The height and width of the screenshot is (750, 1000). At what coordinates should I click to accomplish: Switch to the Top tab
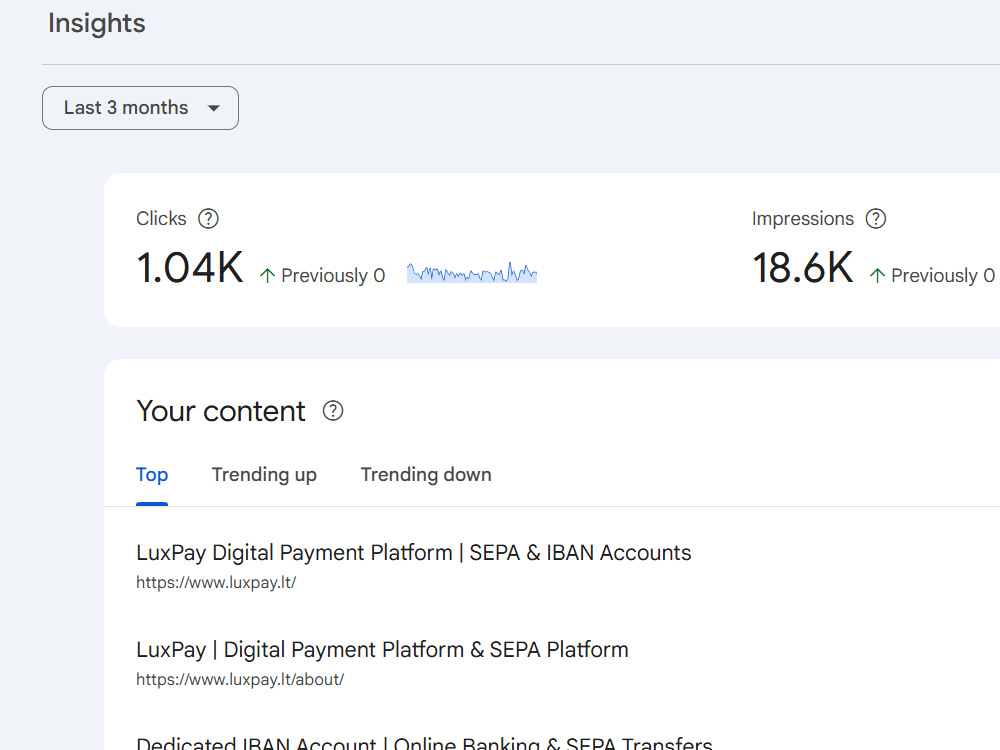(152, 475)
